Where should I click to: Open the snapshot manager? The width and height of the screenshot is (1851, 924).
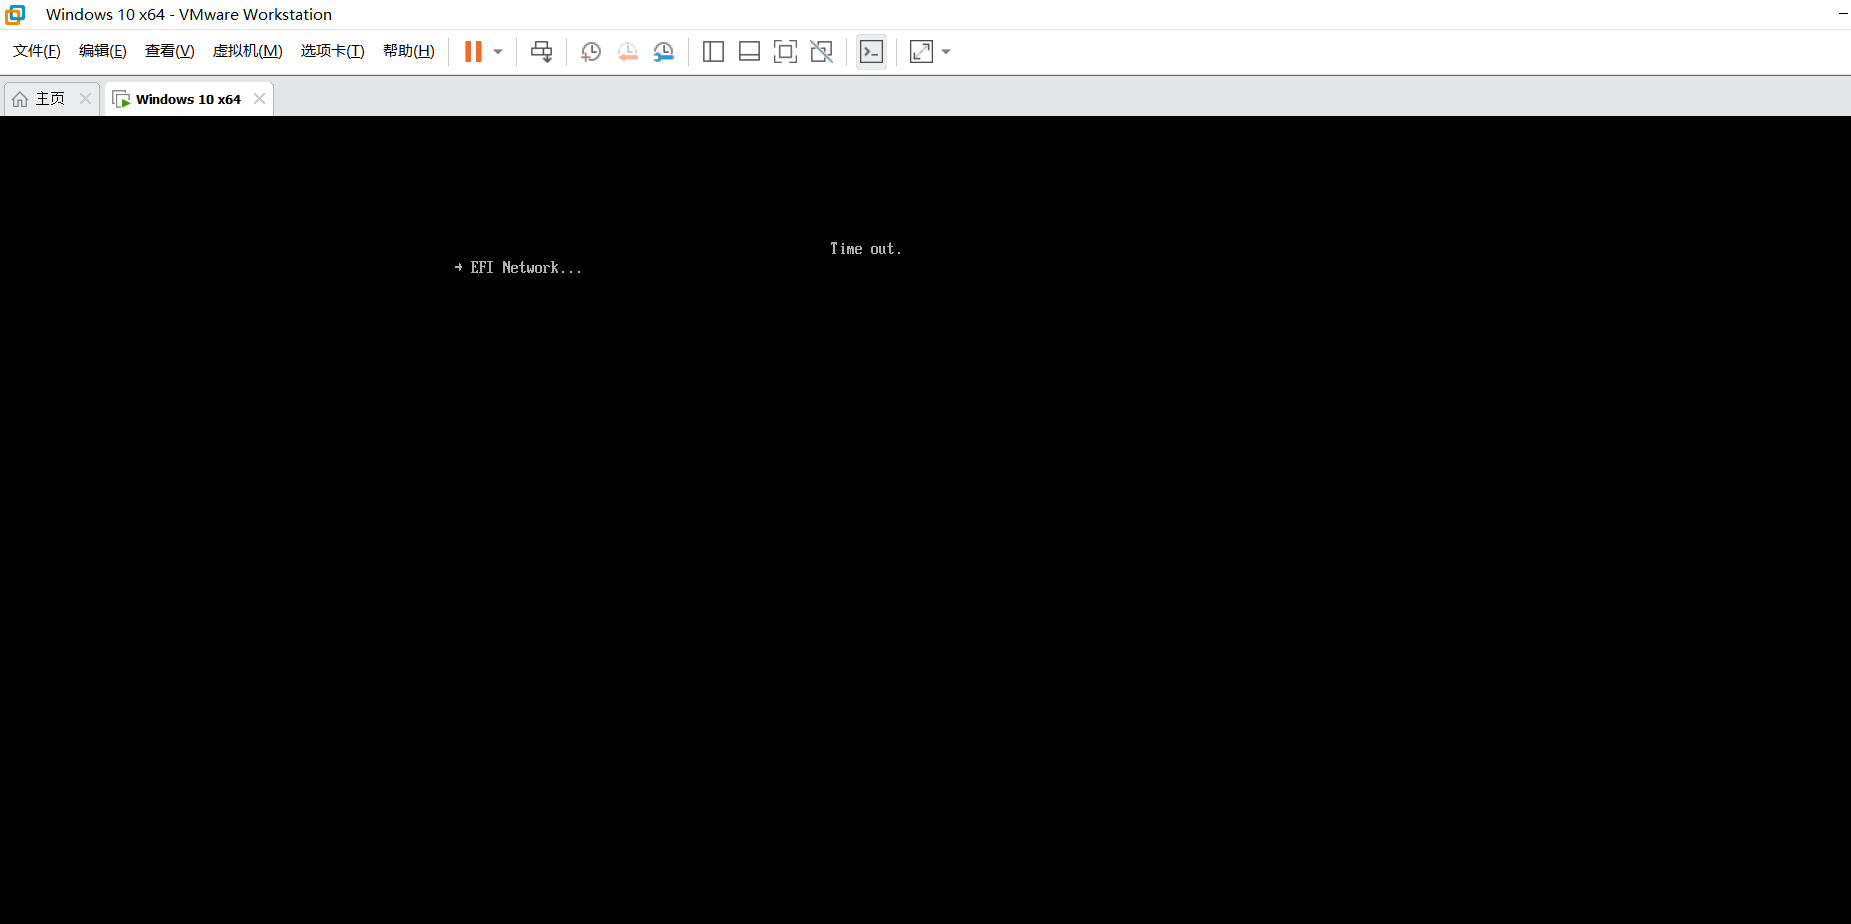663,52
